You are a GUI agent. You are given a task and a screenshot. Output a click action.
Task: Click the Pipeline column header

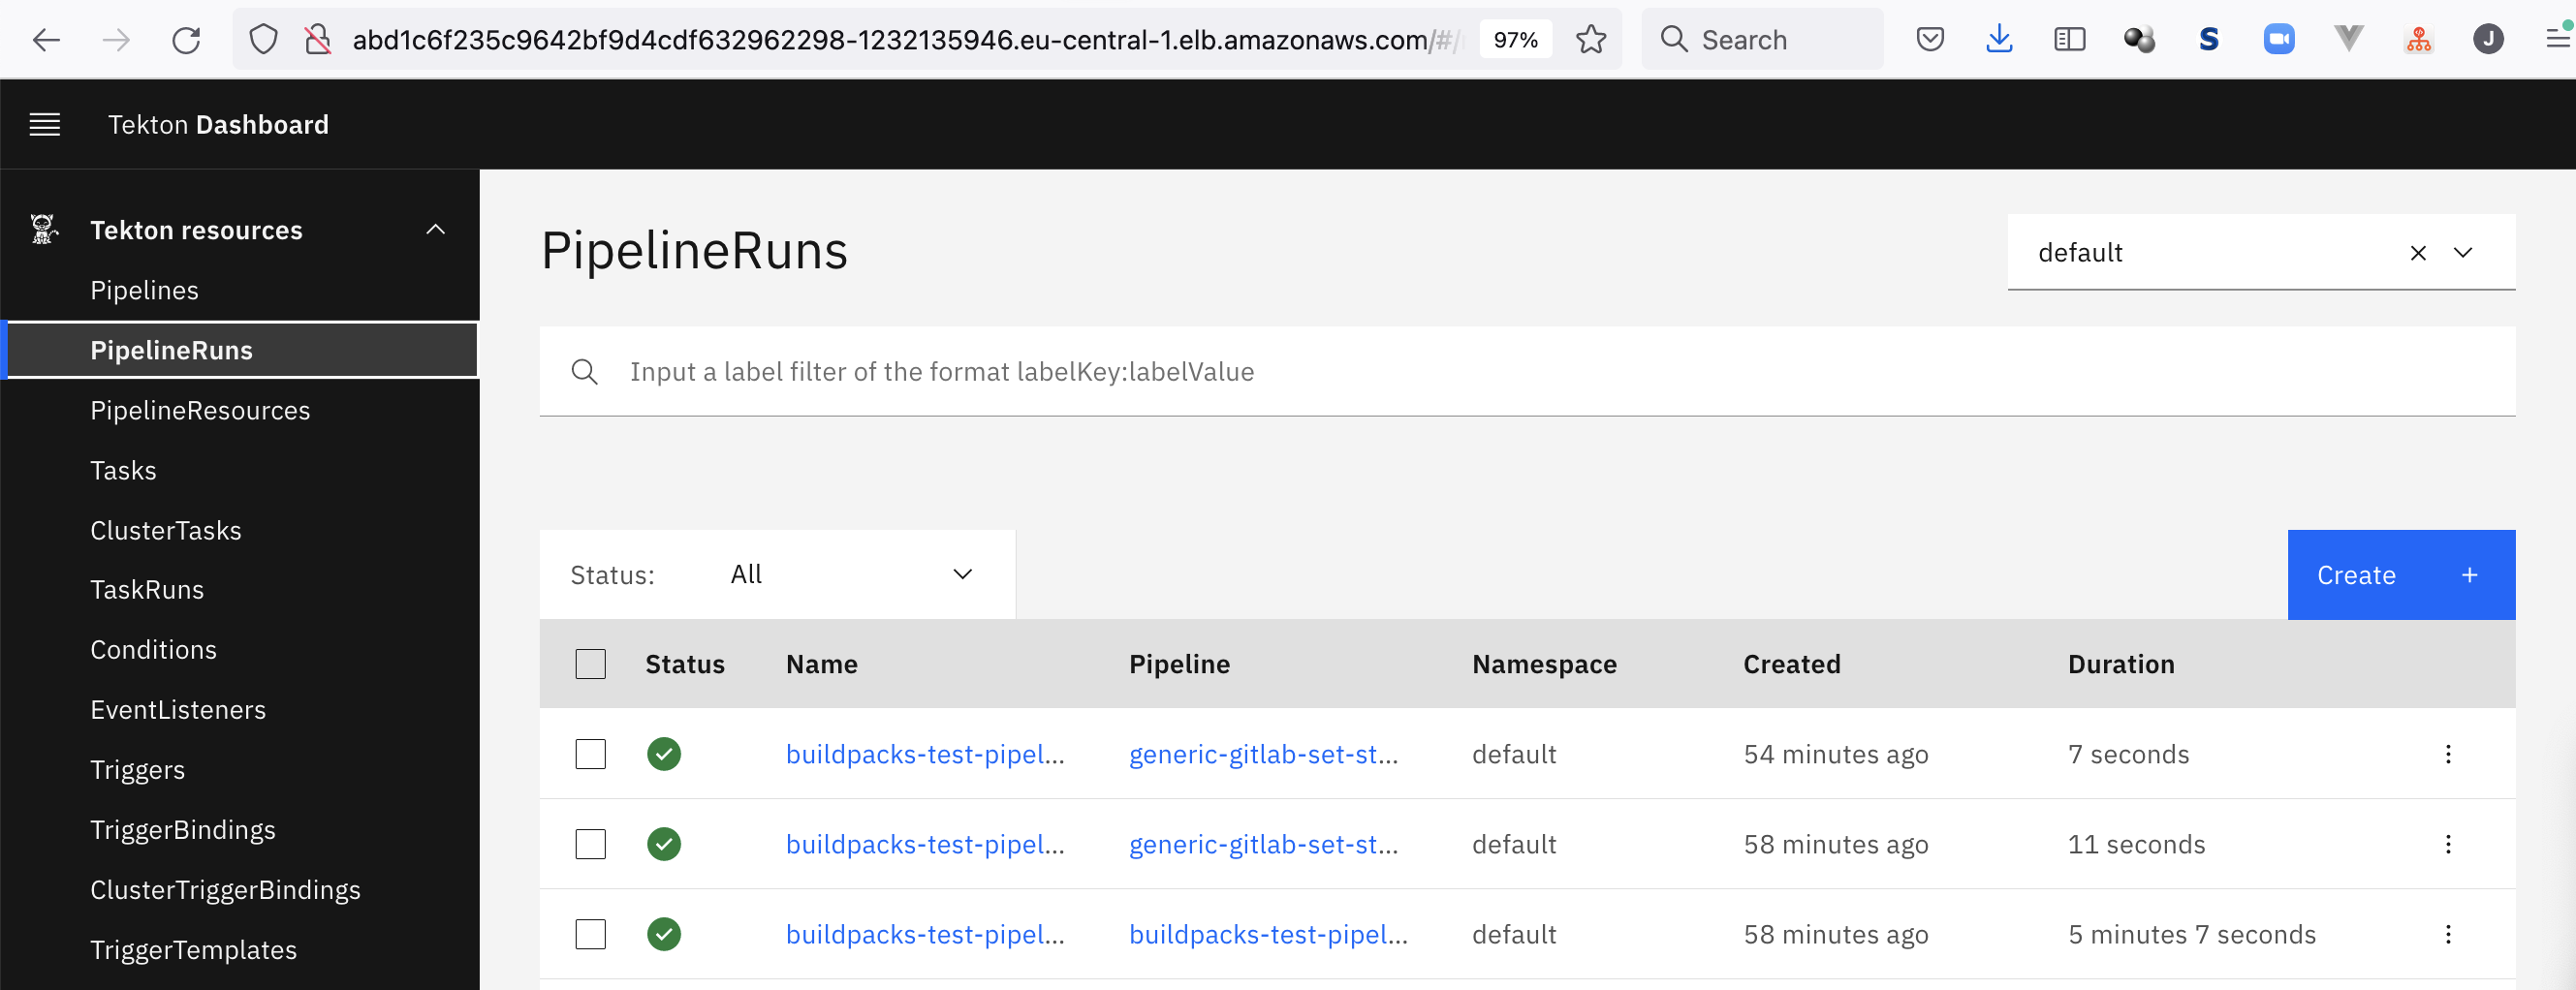click(x=1179, y=664)
